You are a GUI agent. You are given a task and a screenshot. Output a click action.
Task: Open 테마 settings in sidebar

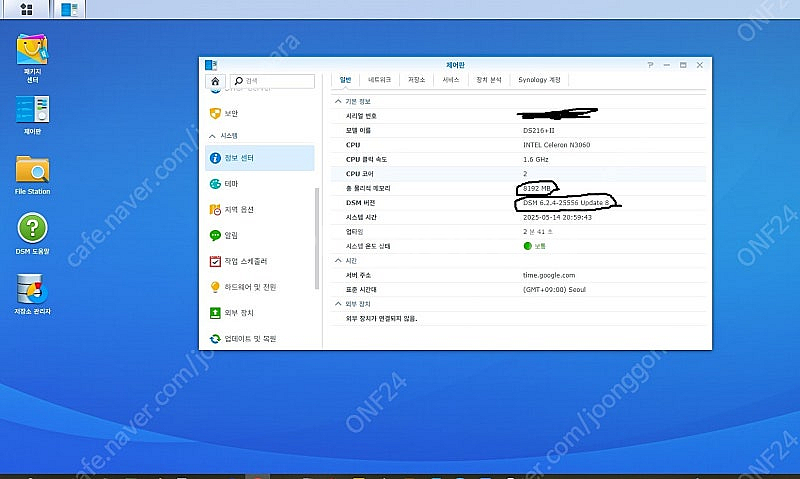[260, 184]
